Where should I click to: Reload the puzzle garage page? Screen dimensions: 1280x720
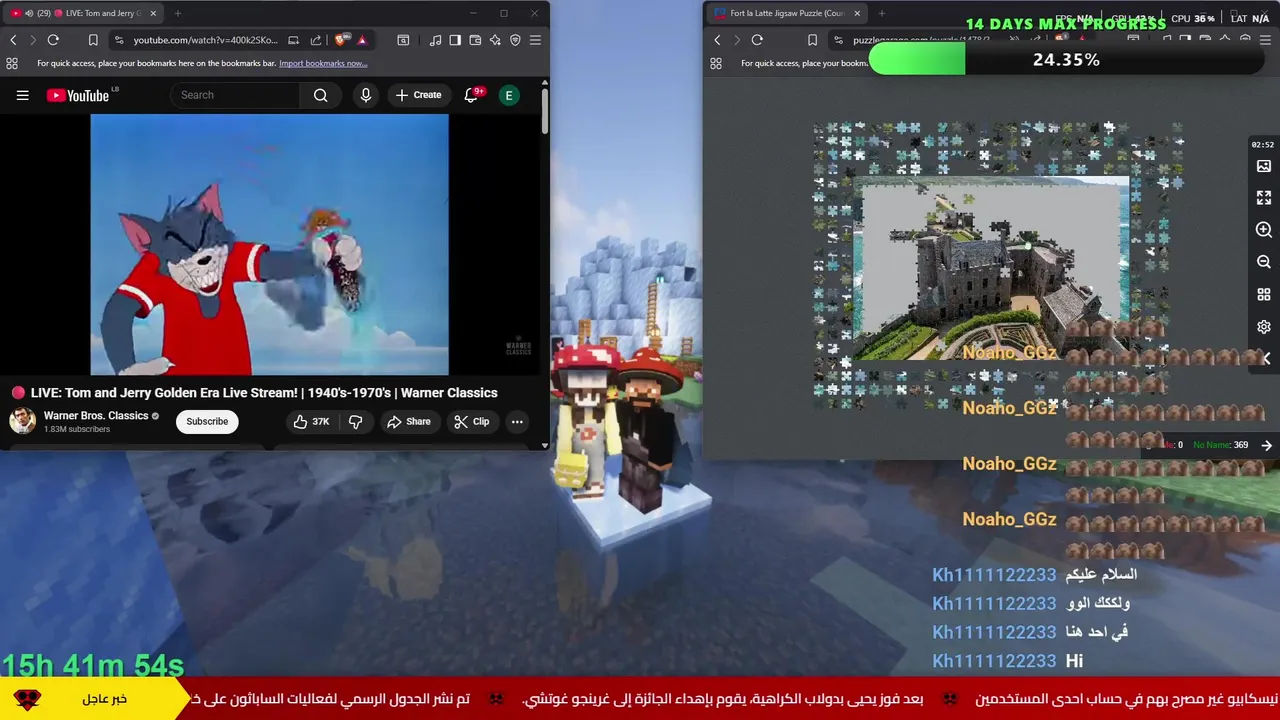[x=757, y=40]
